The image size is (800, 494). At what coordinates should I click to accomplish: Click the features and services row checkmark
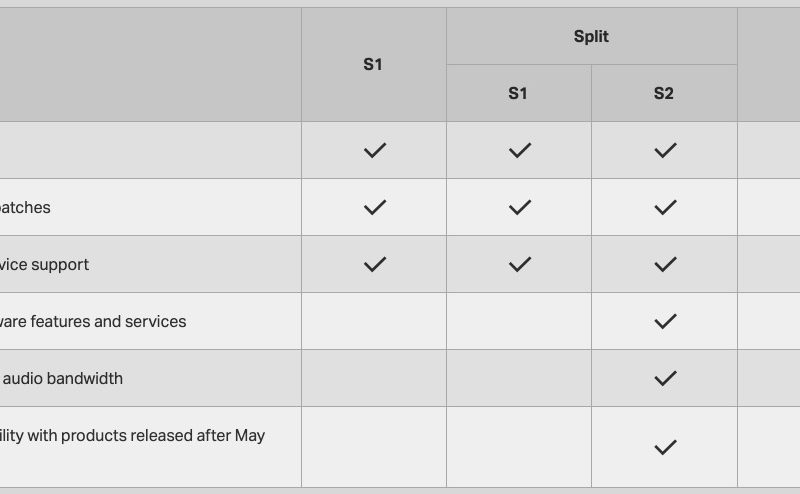pyautogui.click(x=665, y=322)
